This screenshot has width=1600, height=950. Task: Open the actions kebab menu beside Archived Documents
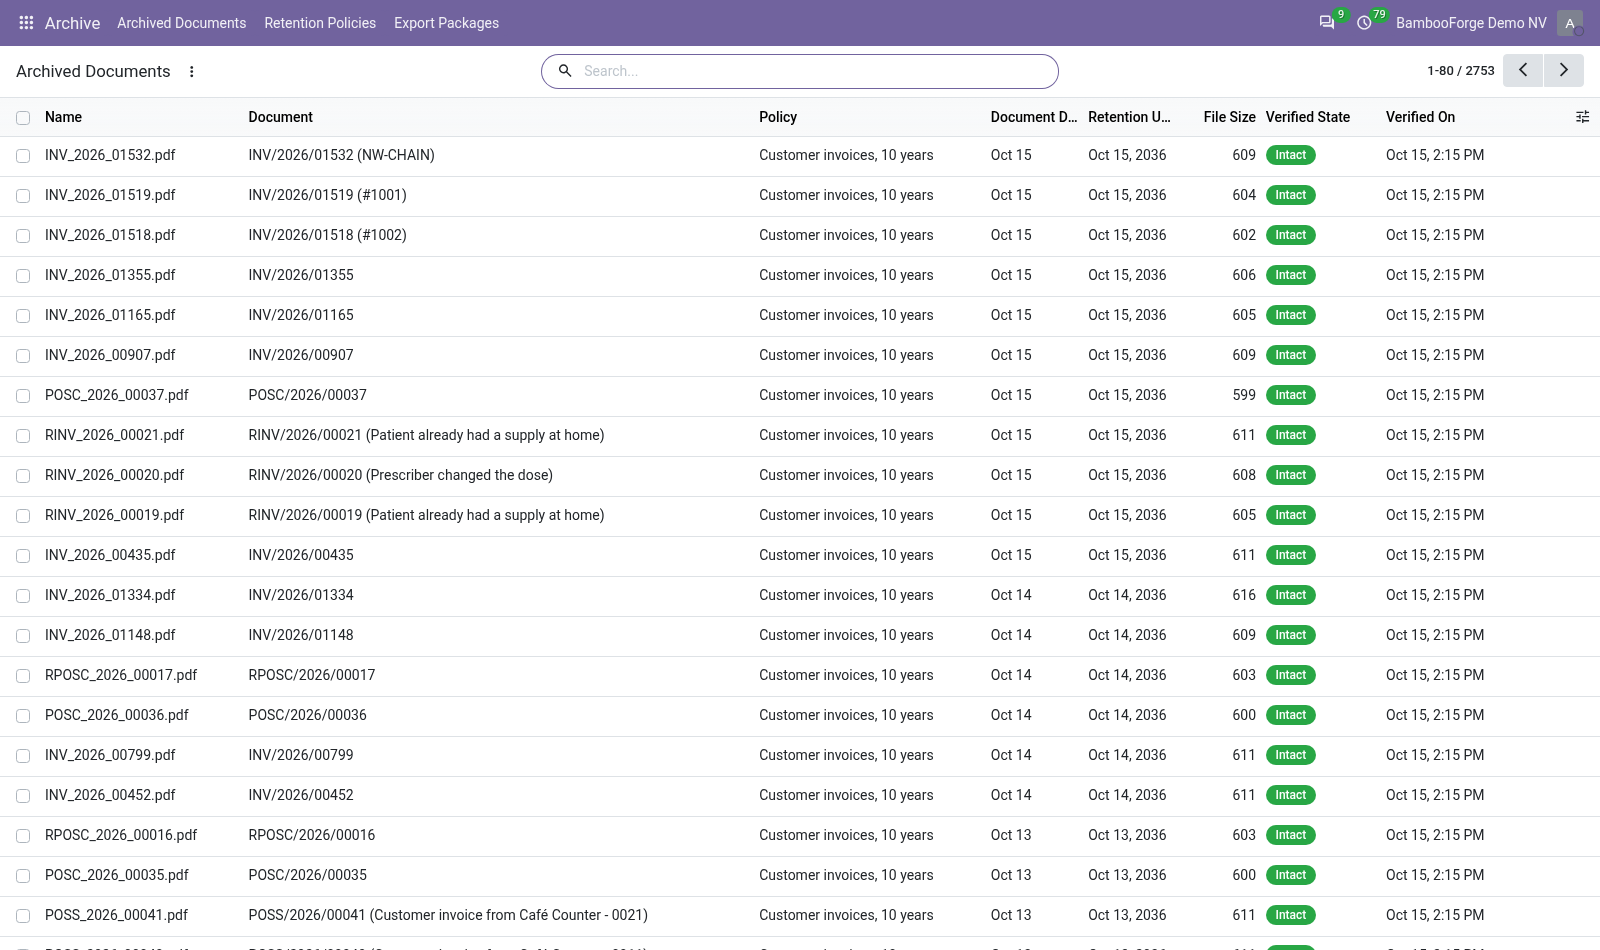[192, 71]
